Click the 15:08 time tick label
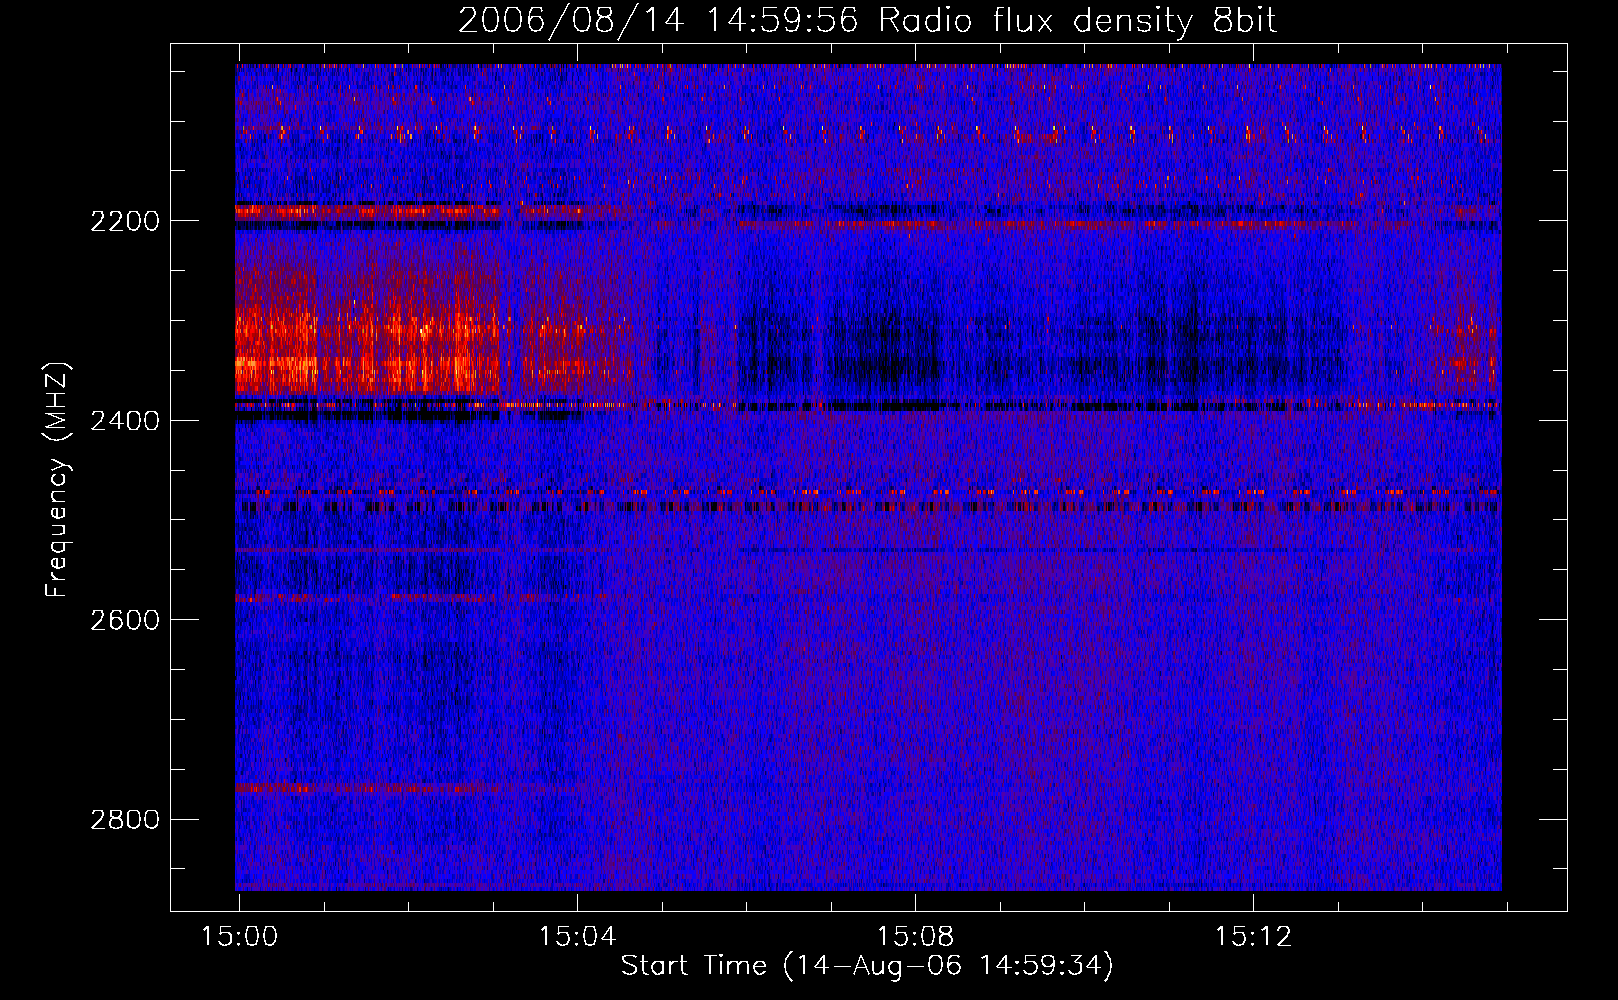The height and width of the screenshot is (1000, 1618). (x=915, y=937)
